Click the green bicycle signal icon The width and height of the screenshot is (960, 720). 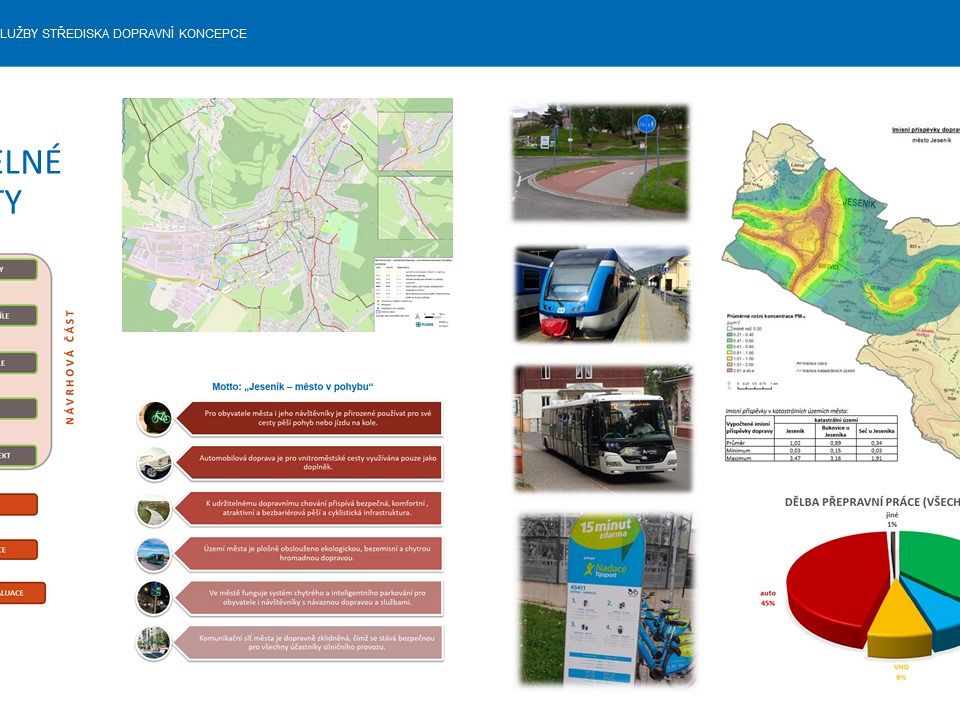click(x=154, y=418)
